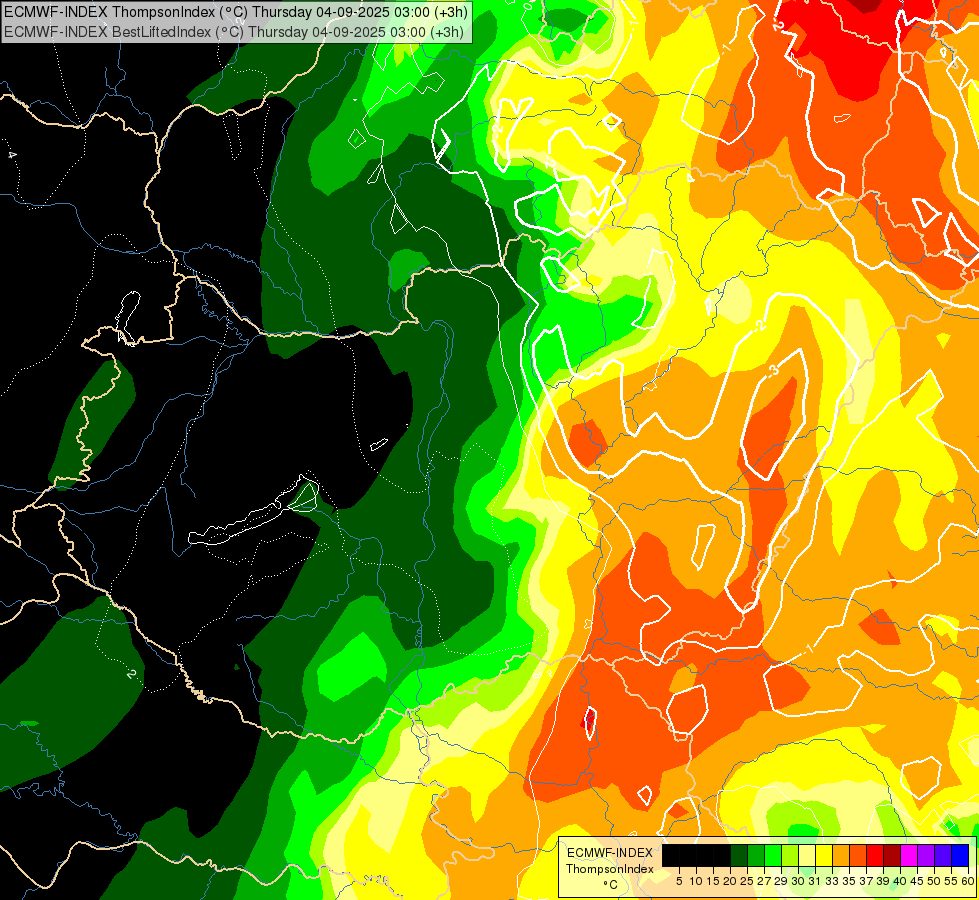Screen dimensions: 979x900
Task: Click the pale yellow 30–31 legend swatch
Action: 807,855
